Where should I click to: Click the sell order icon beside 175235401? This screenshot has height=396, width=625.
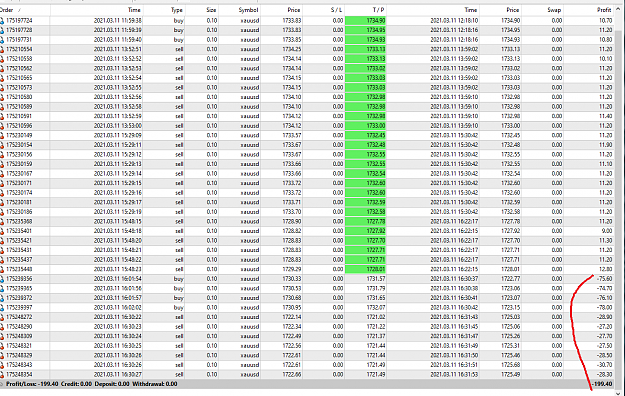[2, 231]
